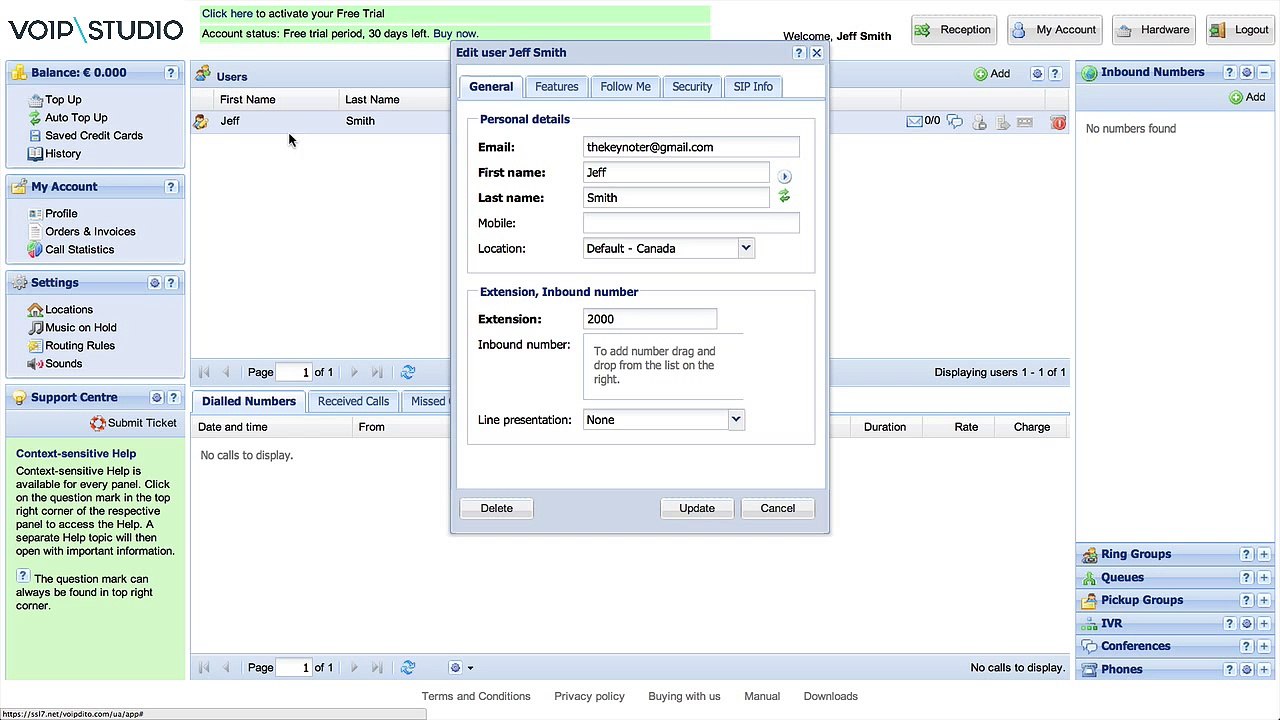Viewport: 1280px width, 720px height.
Task: Expand the IVR panel
Action: click(x=1264, y=623)
